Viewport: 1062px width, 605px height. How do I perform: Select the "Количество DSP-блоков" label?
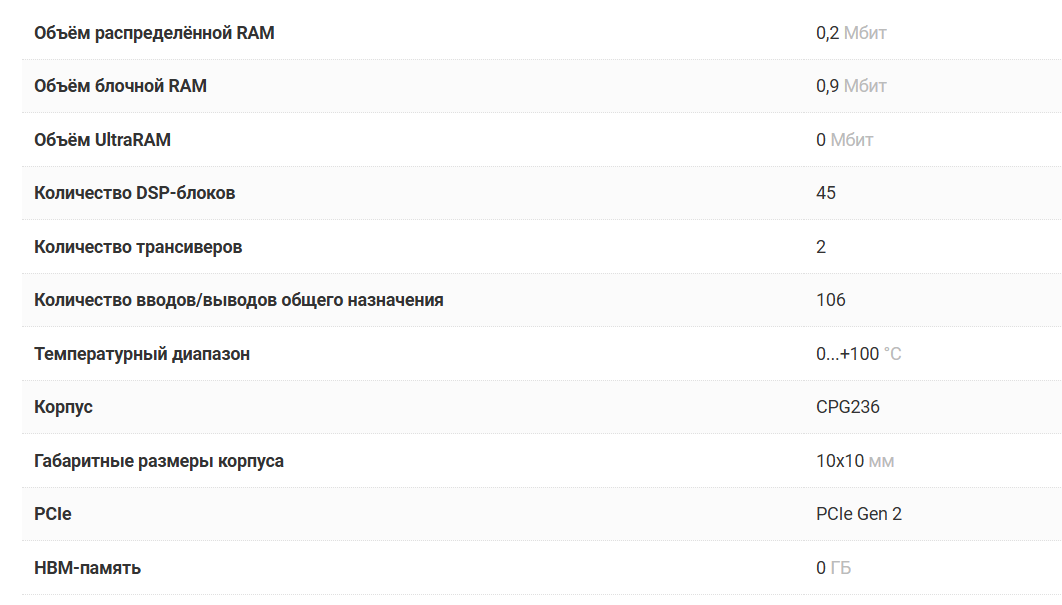click(x=135, y=193)
